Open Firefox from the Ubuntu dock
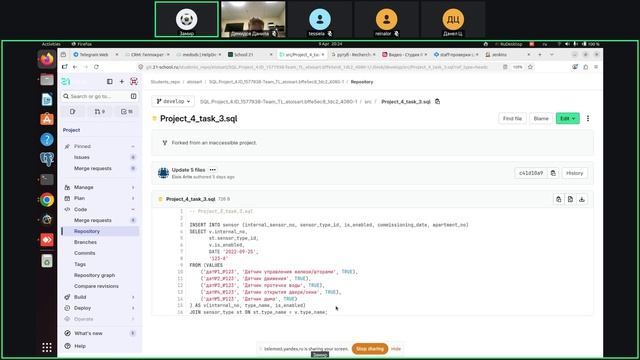The height and width of the screenshot is (360, 640). [47, 60]
